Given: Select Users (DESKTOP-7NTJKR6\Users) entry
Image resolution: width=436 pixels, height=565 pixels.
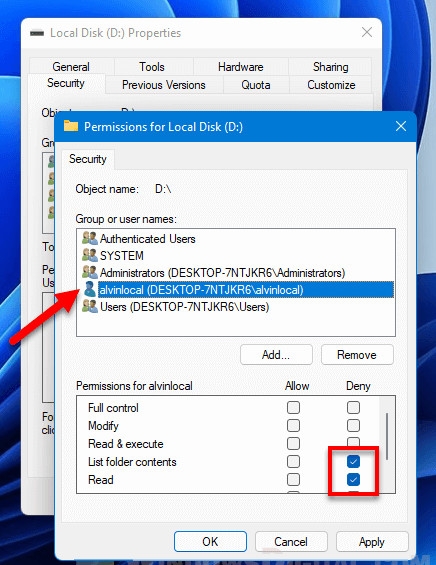Looking at the screenshot, I should [184, 307].
